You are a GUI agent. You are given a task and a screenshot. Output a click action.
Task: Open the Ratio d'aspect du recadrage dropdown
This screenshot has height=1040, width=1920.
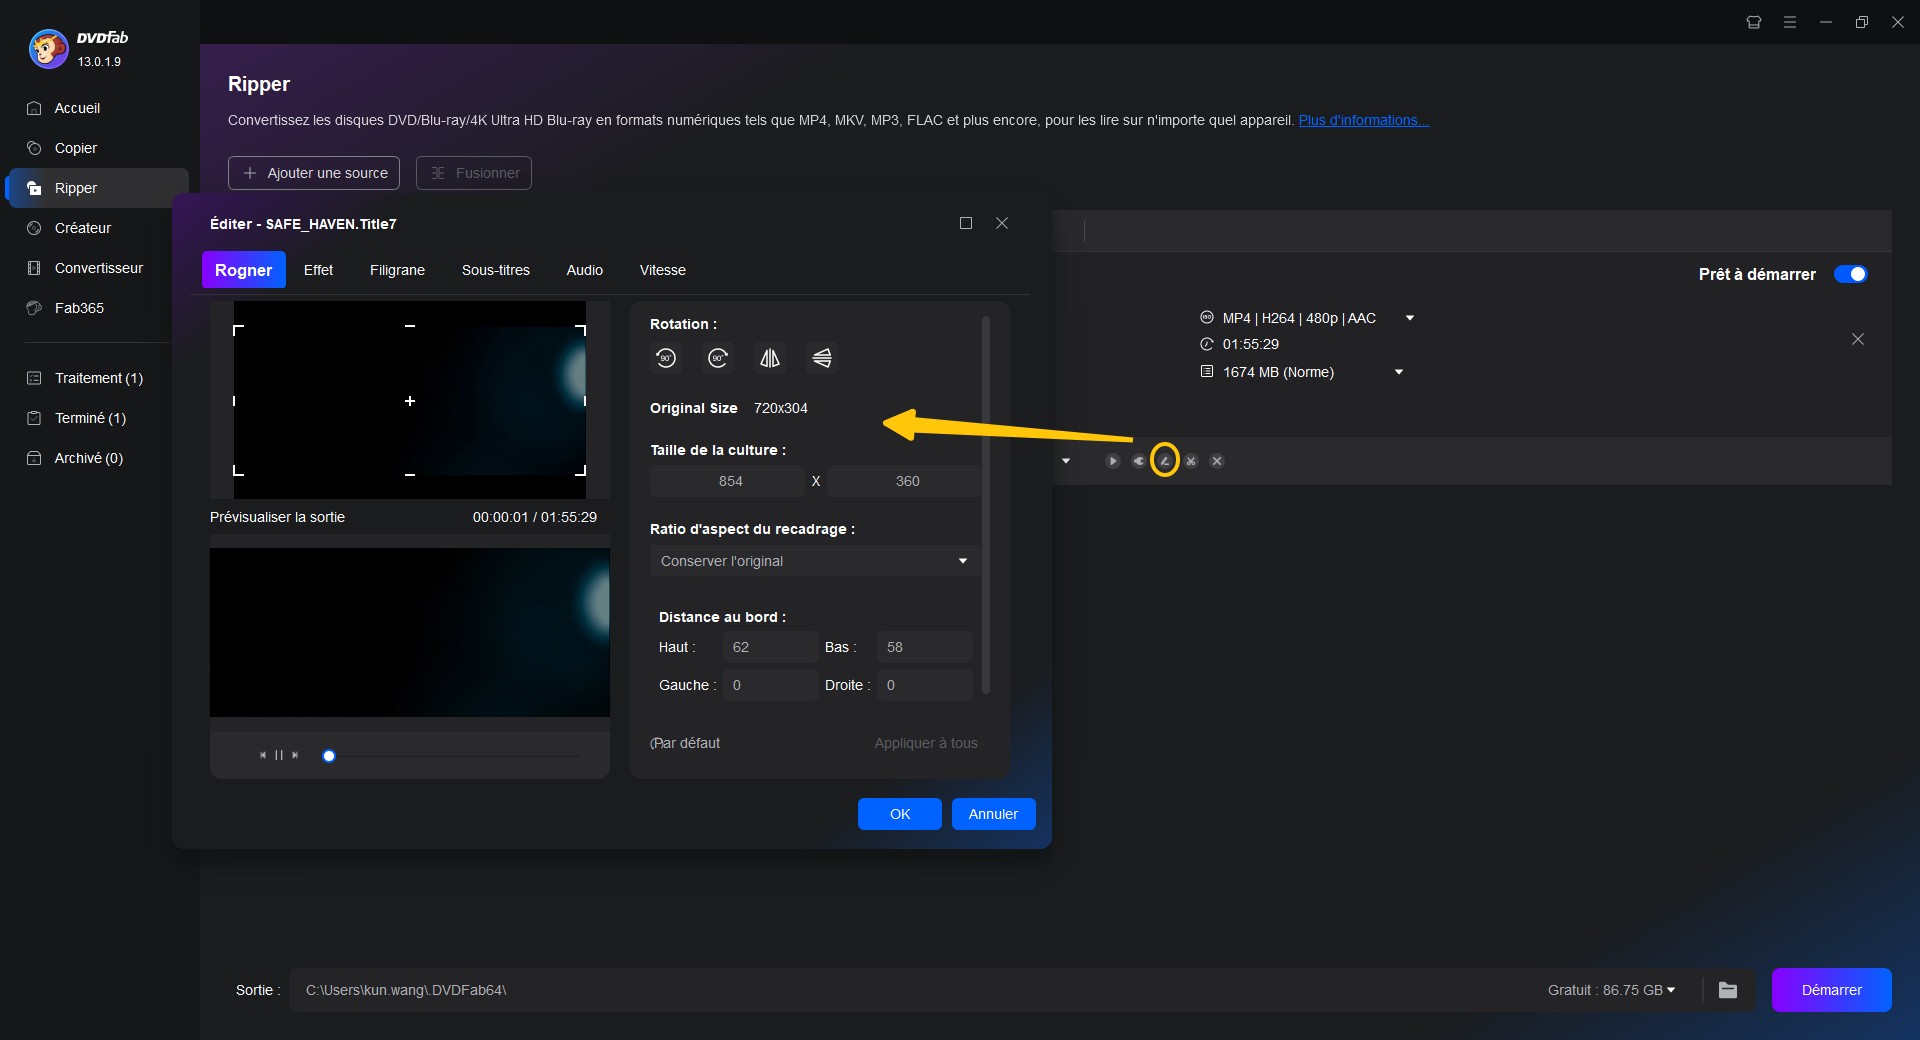815,561
